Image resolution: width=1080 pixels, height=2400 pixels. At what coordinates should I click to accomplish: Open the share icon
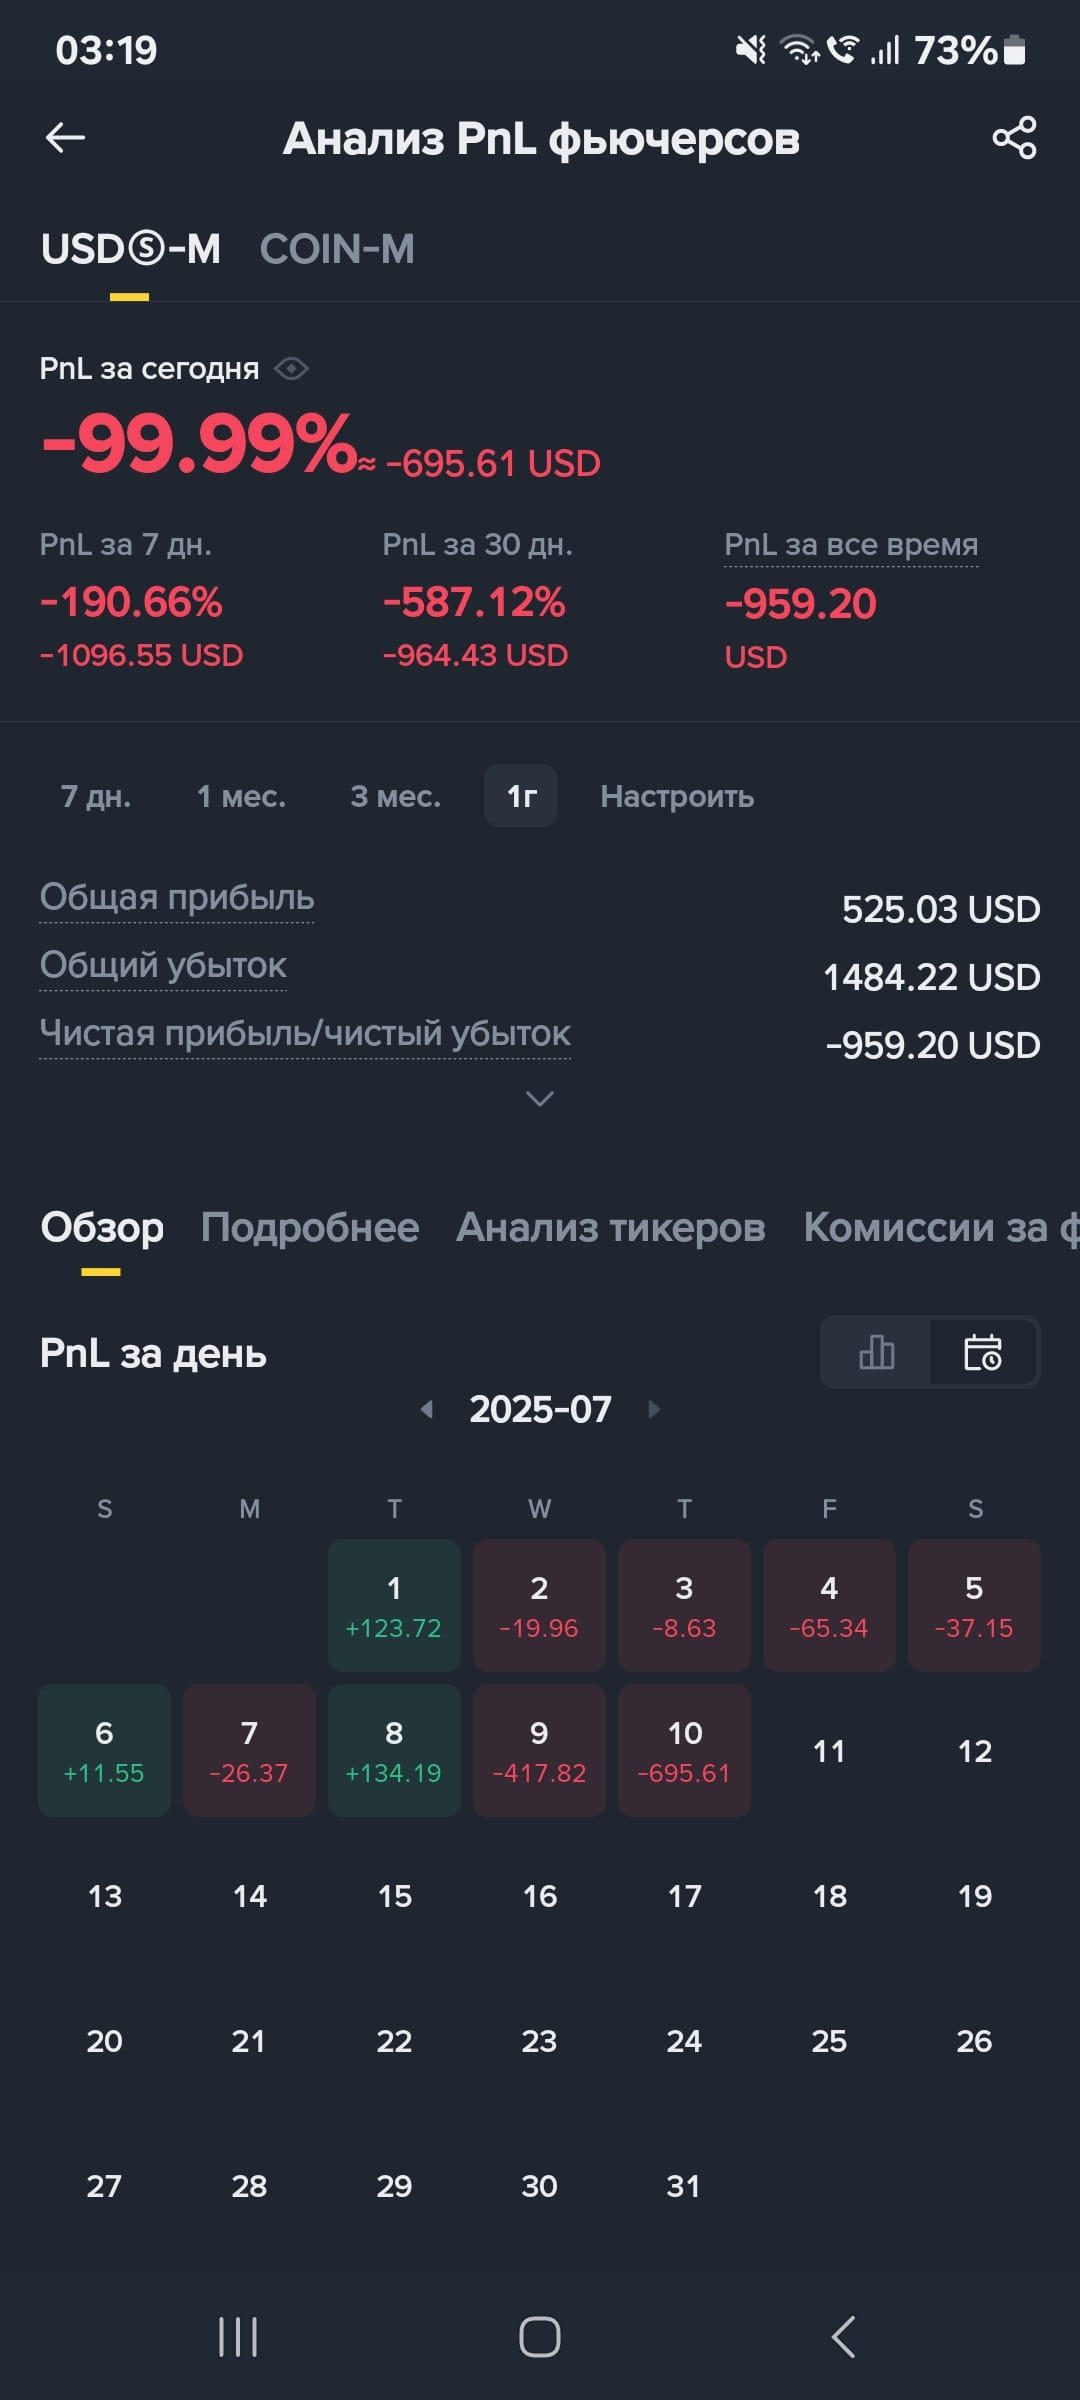click(1014, 138)
